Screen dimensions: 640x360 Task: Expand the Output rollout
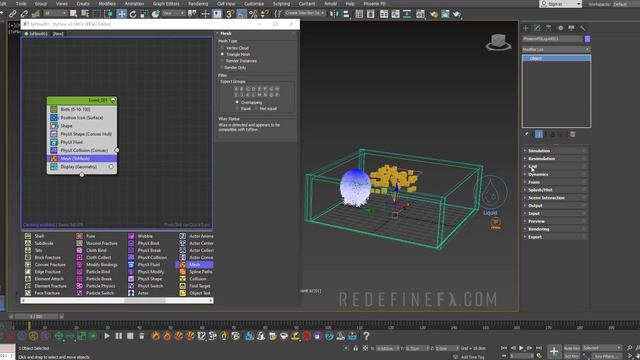click(x=555, y=205)
